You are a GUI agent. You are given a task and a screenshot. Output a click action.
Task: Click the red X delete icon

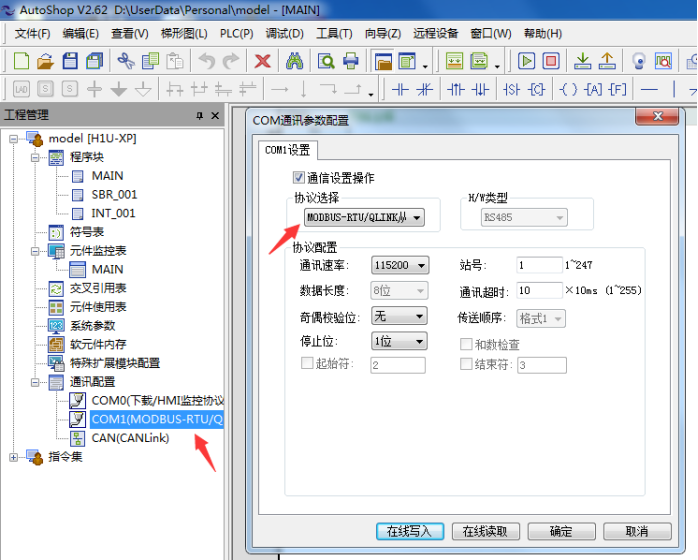point(262,61)
